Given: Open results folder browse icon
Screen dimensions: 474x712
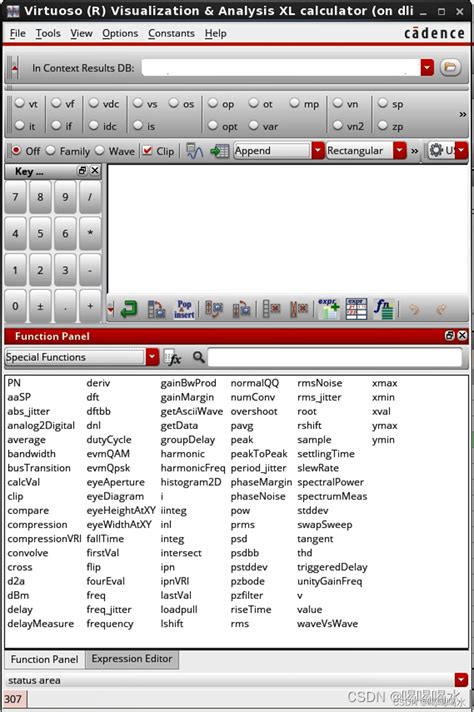Looking at the screenshot, I should [450, 68].
